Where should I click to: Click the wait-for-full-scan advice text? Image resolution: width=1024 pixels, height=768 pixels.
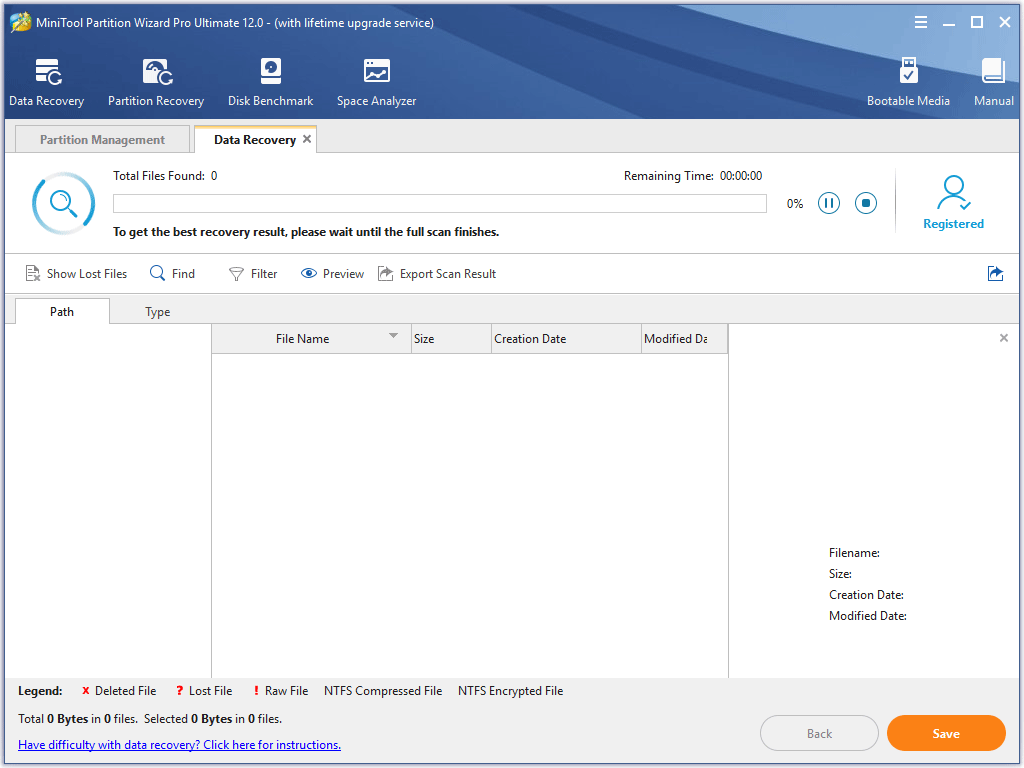point(306,232)
